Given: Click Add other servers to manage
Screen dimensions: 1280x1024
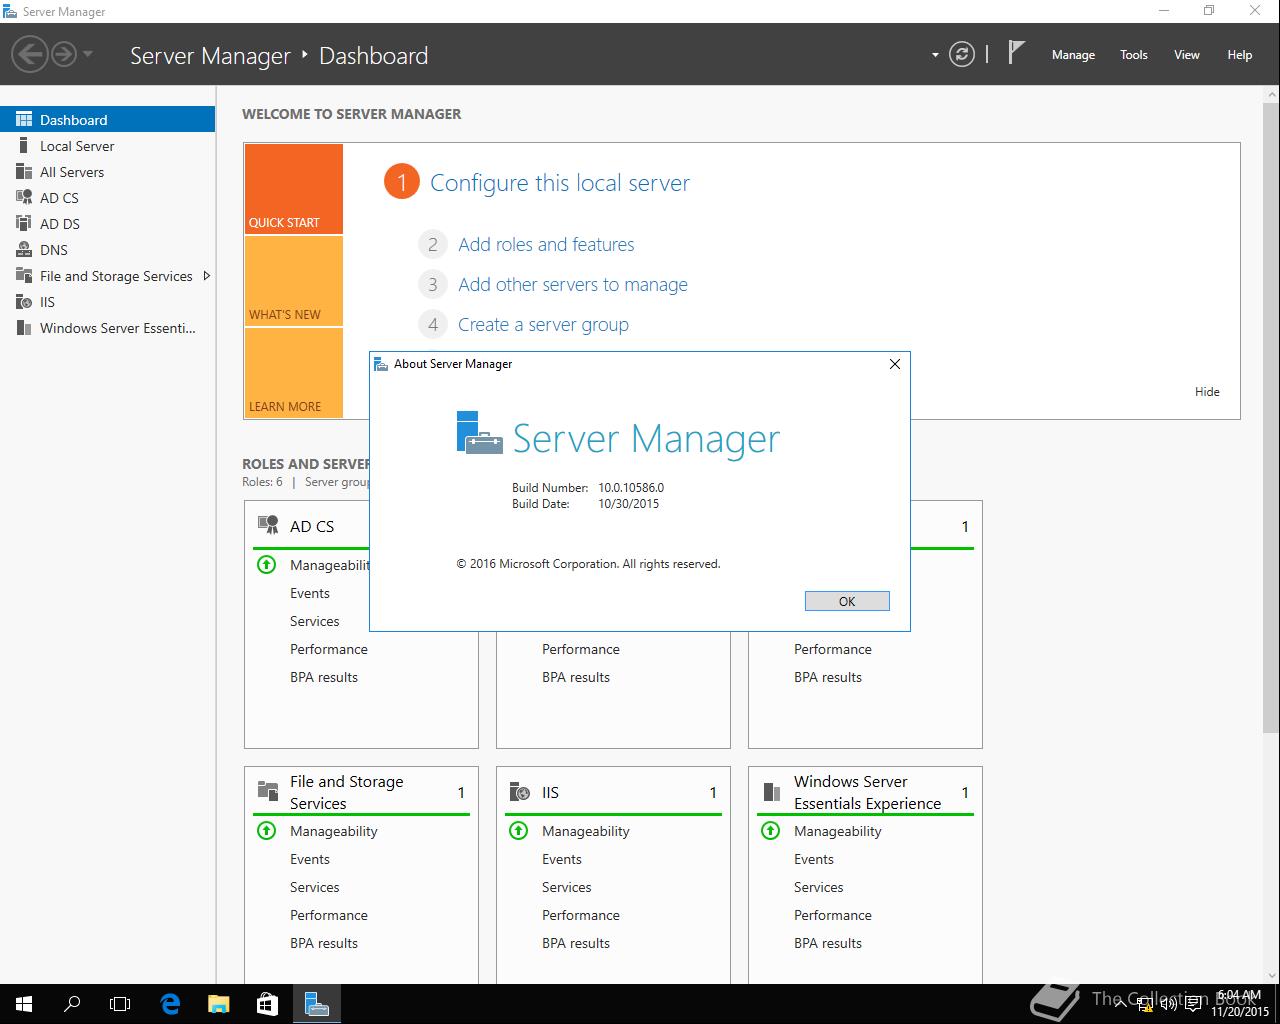Looking at the screenshot, I should [x=573, y=284].
